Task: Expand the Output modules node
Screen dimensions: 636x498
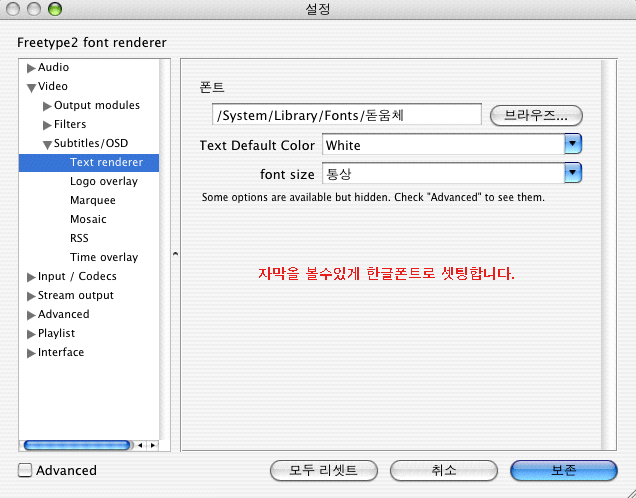Action: tap(47, 106)
